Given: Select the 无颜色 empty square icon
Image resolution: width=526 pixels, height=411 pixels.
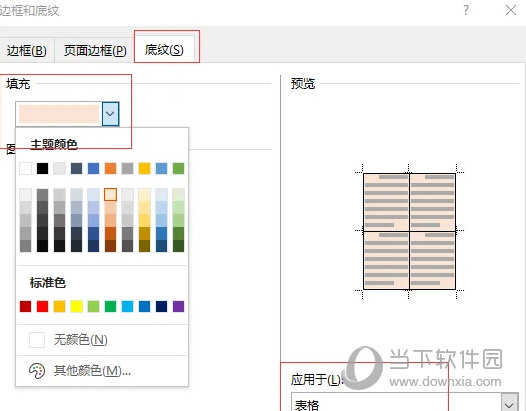Looking at the screenshot, I should pyautogui.click(x=37, y=340).
